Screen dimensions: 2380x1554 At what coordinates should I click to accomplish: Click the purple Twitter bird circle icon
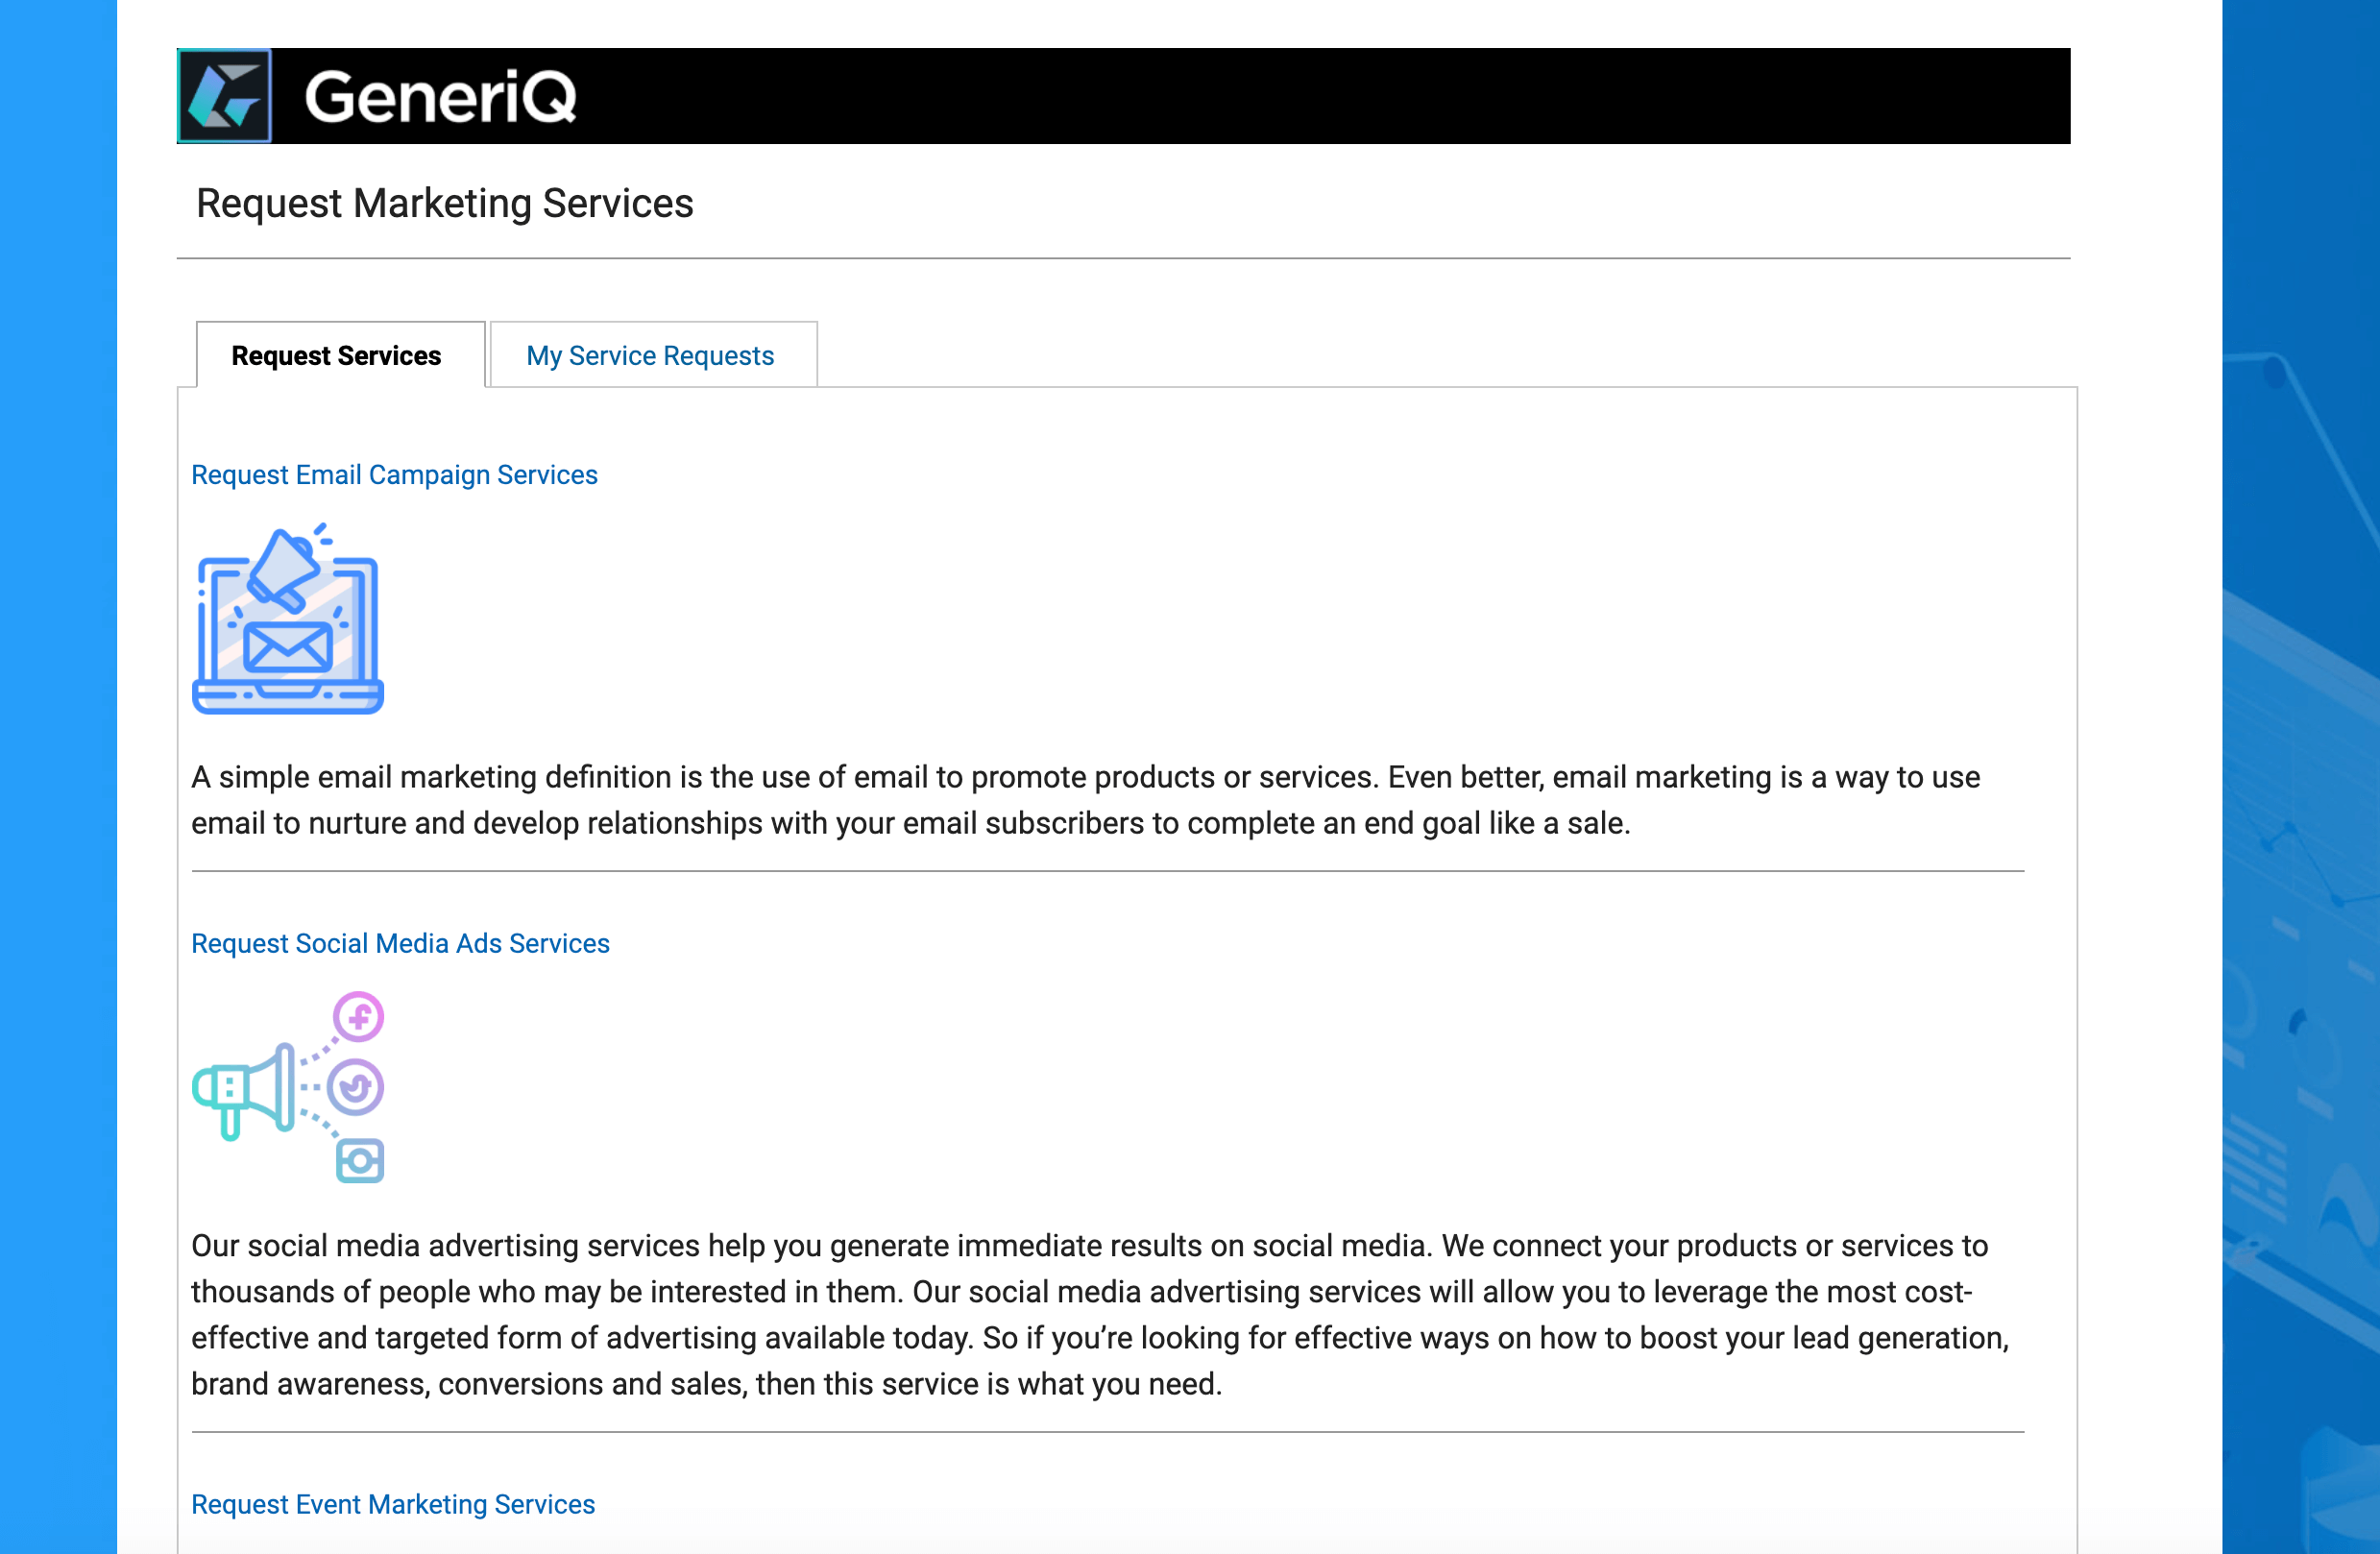pos(356,1086)
